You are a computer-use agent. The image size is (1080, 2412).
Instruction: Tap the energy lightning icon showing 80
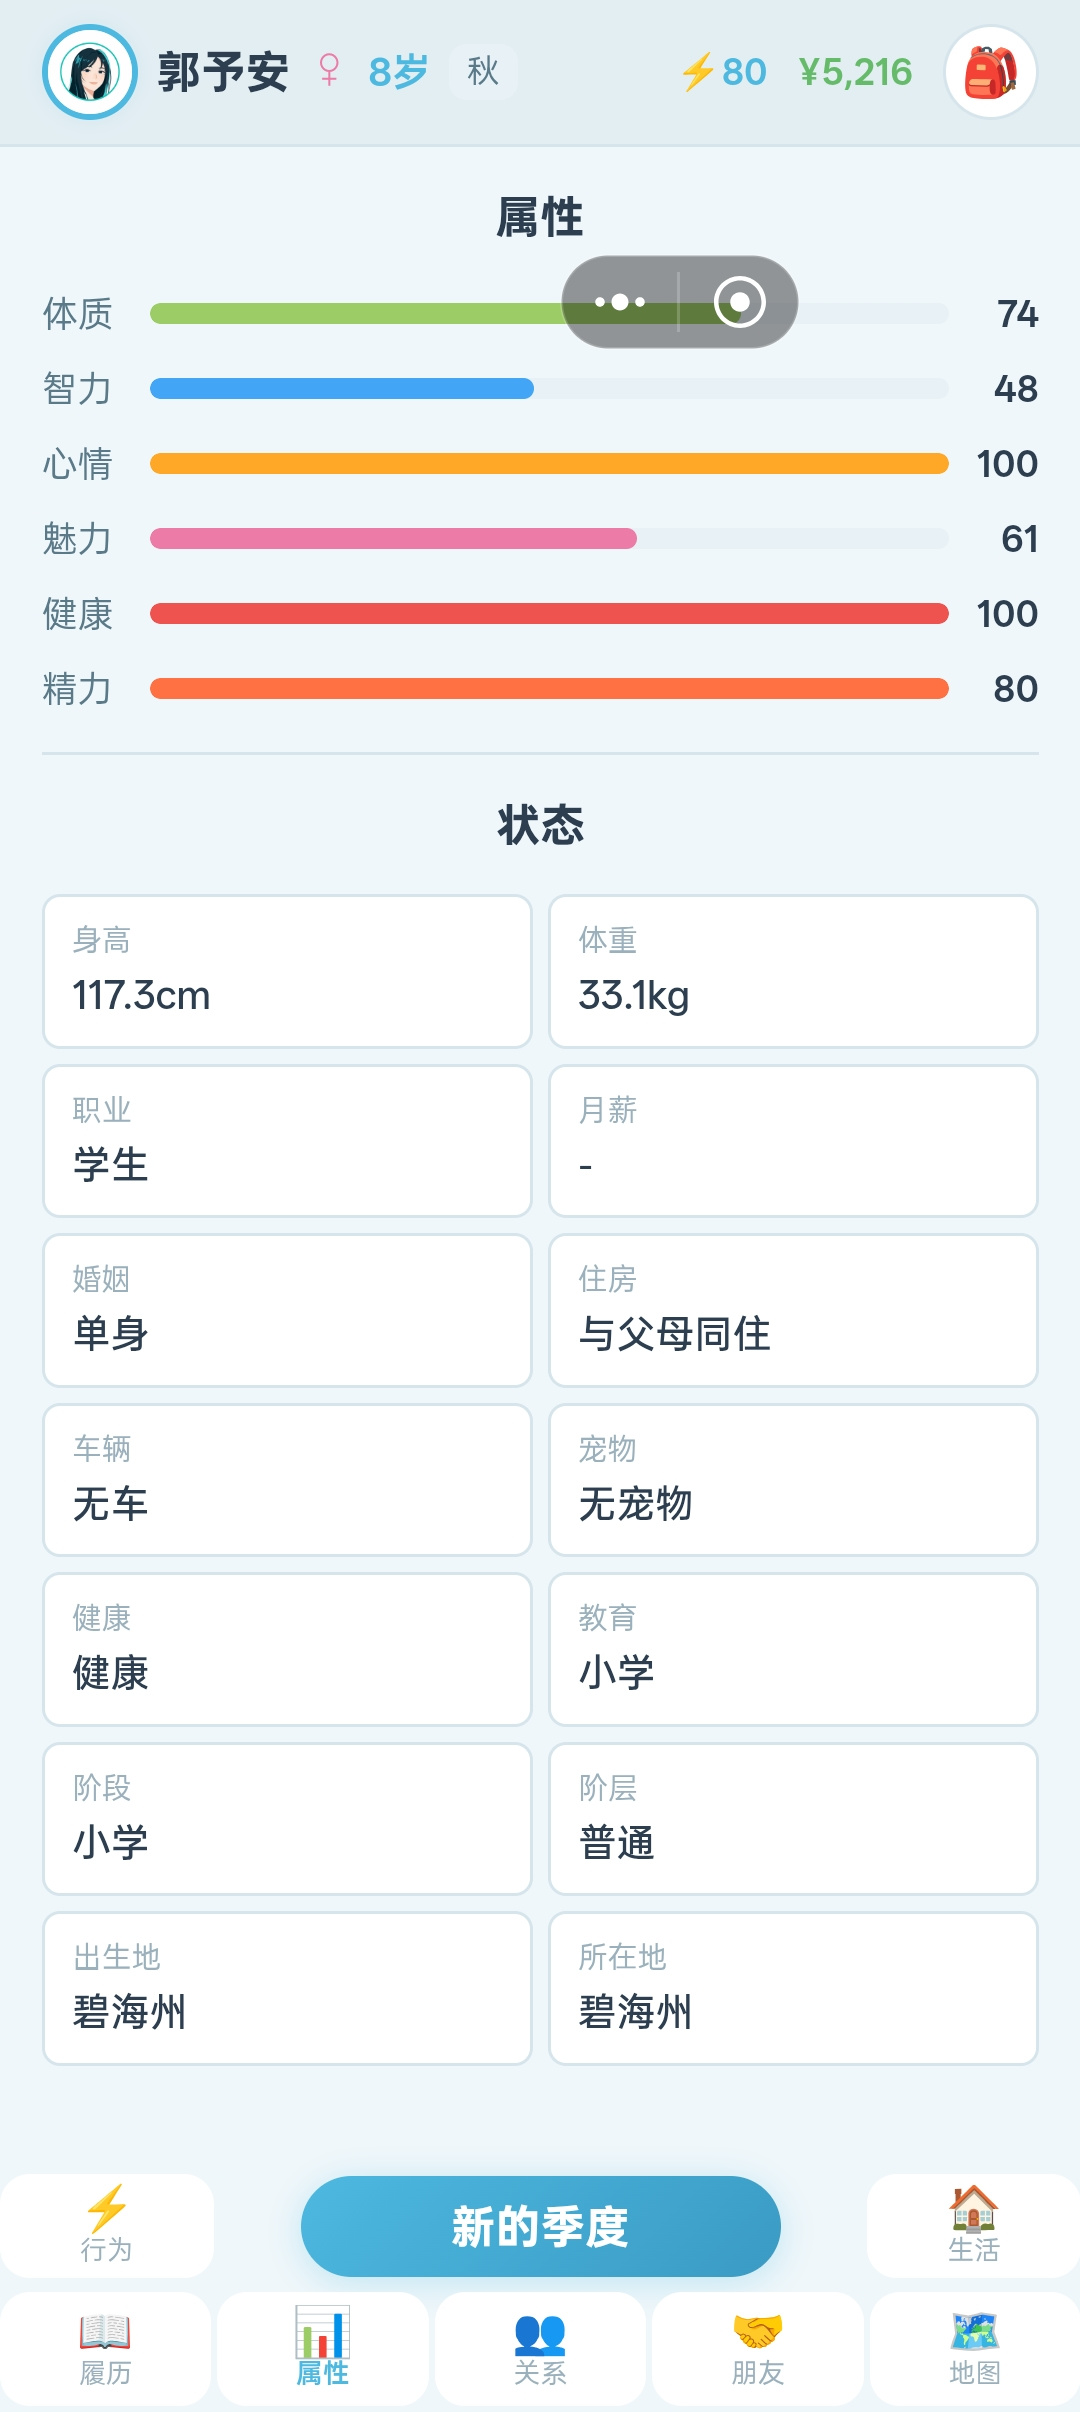pos(697,72)
